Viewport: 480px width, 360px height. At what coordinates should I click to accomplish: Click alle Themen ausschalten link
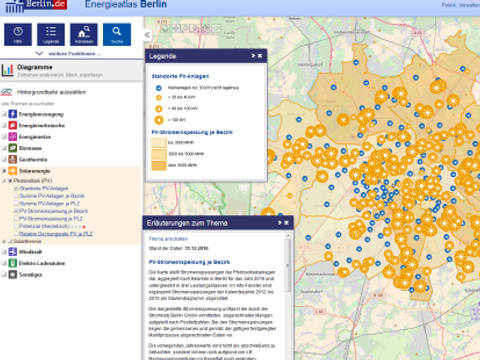[28, 104]
